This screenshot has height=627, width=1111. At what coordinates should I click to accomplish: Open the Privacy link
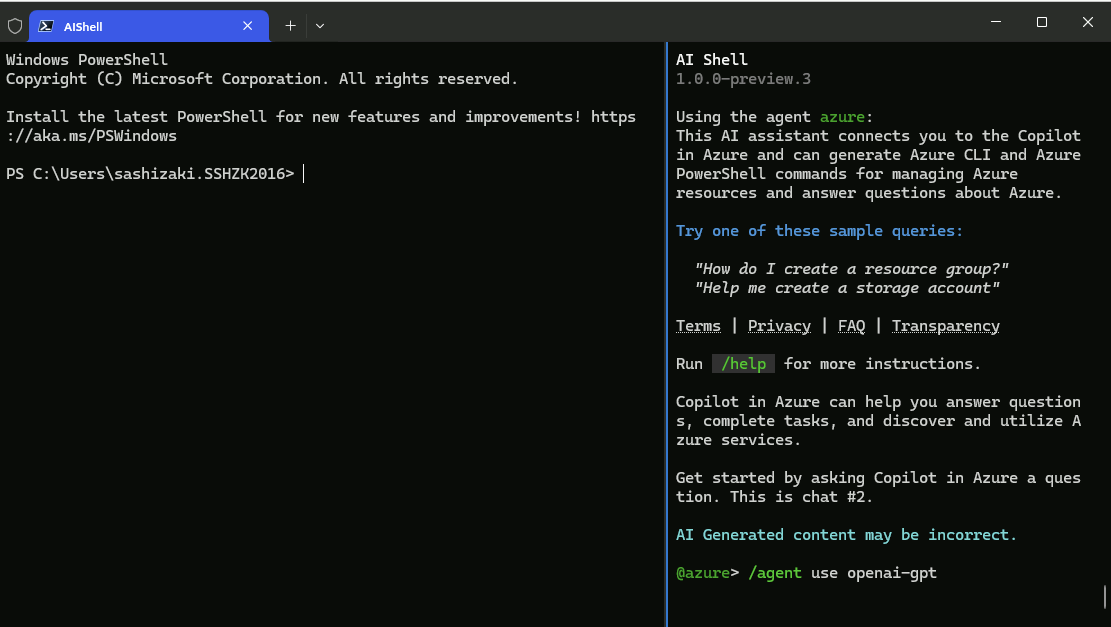[x=779, y=326]
